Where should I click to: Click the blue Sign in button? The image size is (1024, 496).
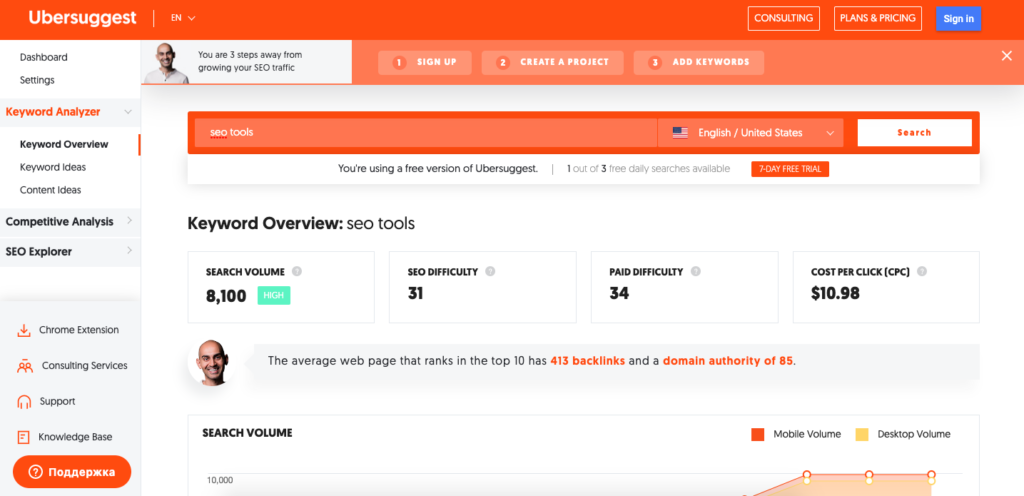pos(959,18)
